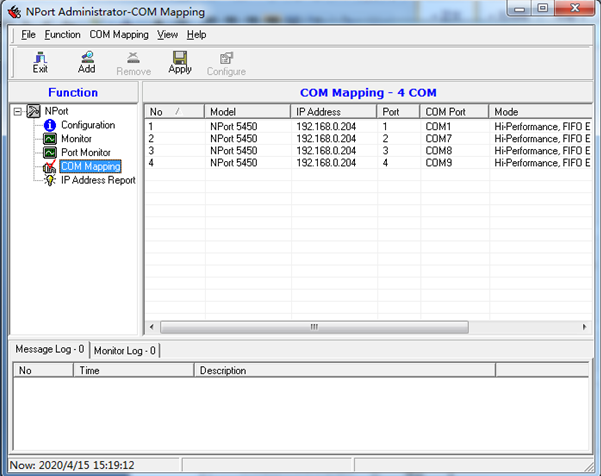
Task: Select the IP Address Report icon
Action: coord(50,181)
